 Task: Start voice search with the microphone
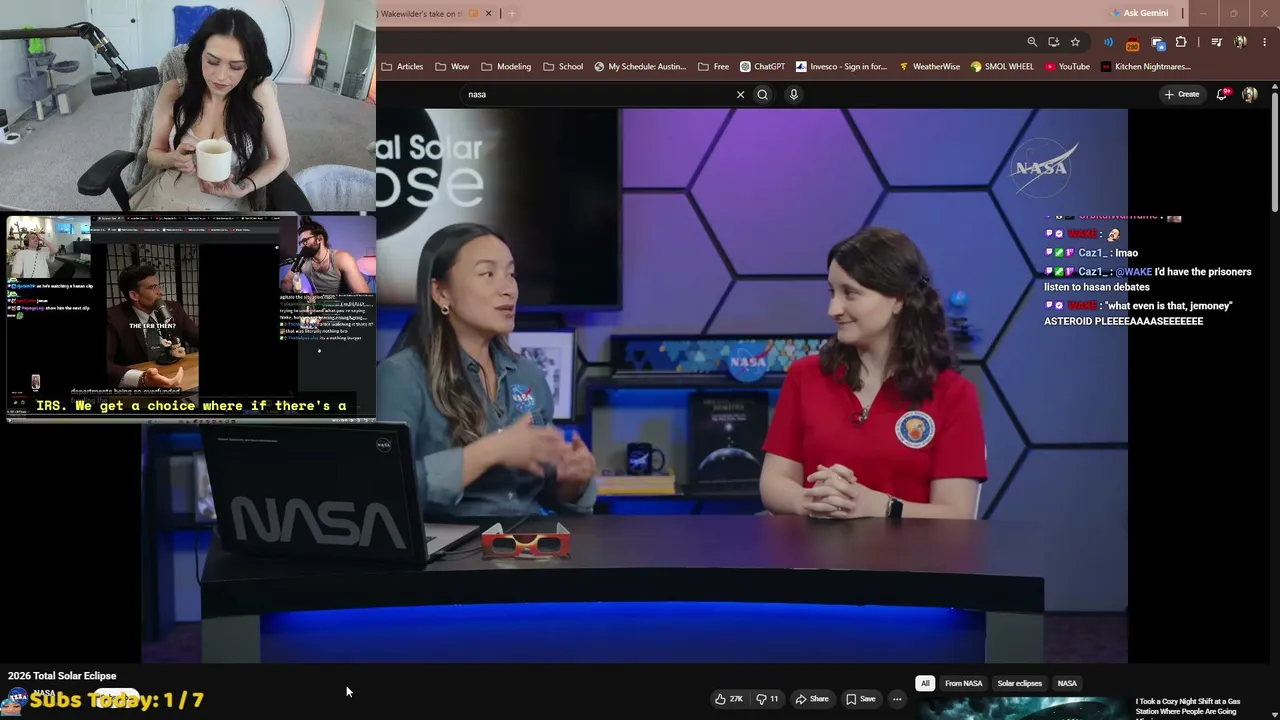(x=794, y=94)
